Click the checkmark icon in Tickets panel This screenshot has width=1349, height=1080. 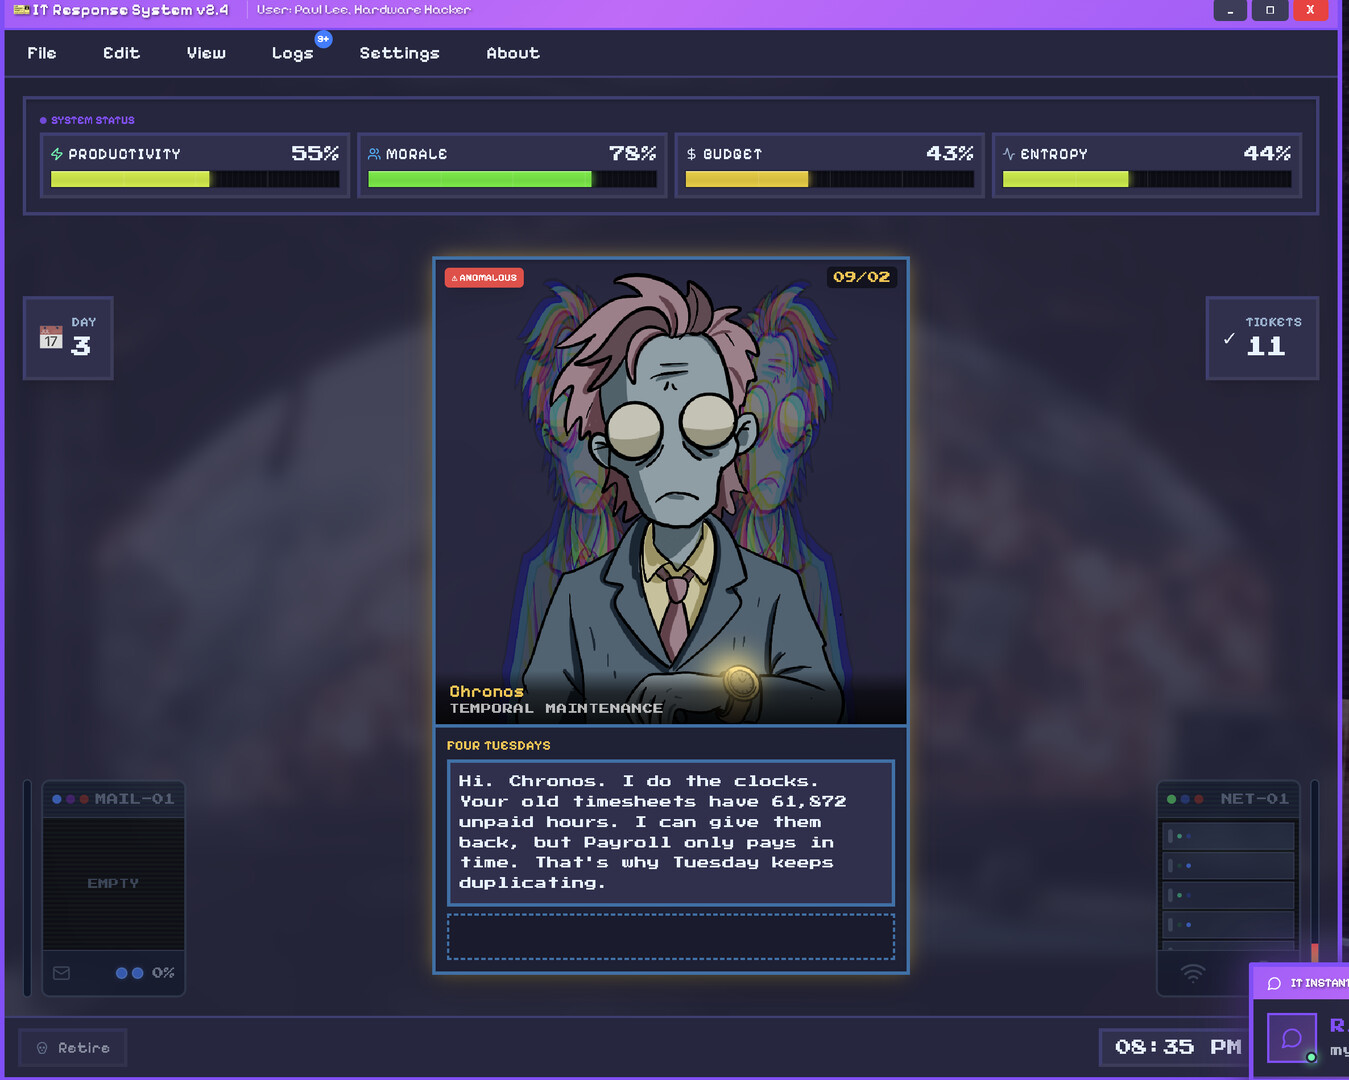tap(1229, 338)
